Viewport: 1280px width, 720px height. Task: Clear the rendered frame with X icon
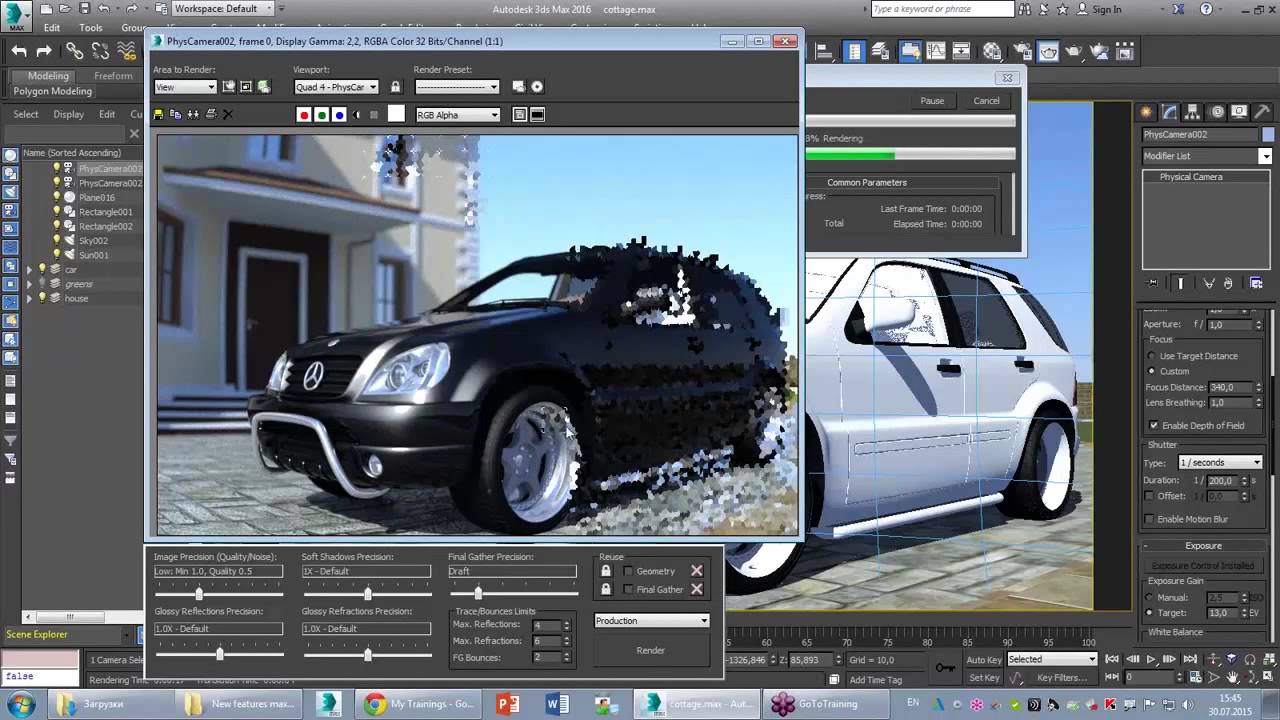[227, 115]
